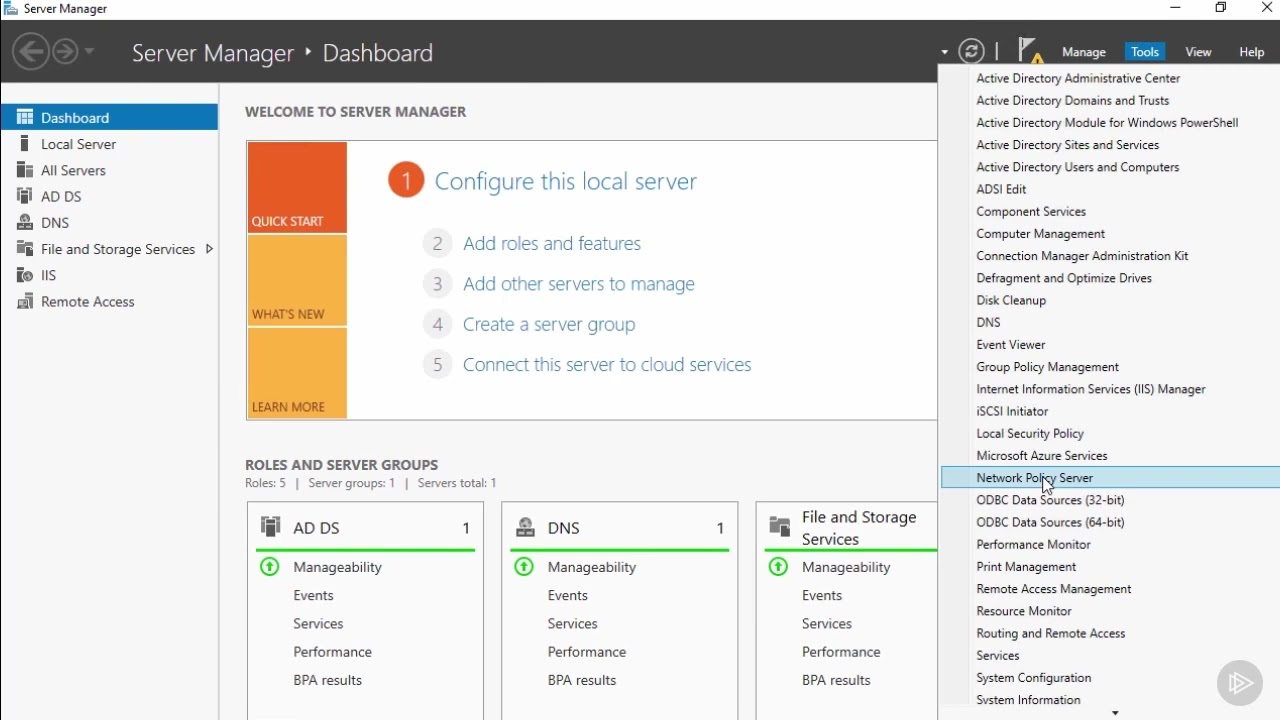The width and height of the screenshot is (1280, 720).
Task: Click the refresh dashboard icon
Action: pyautogui.click(x=971, y=51)
